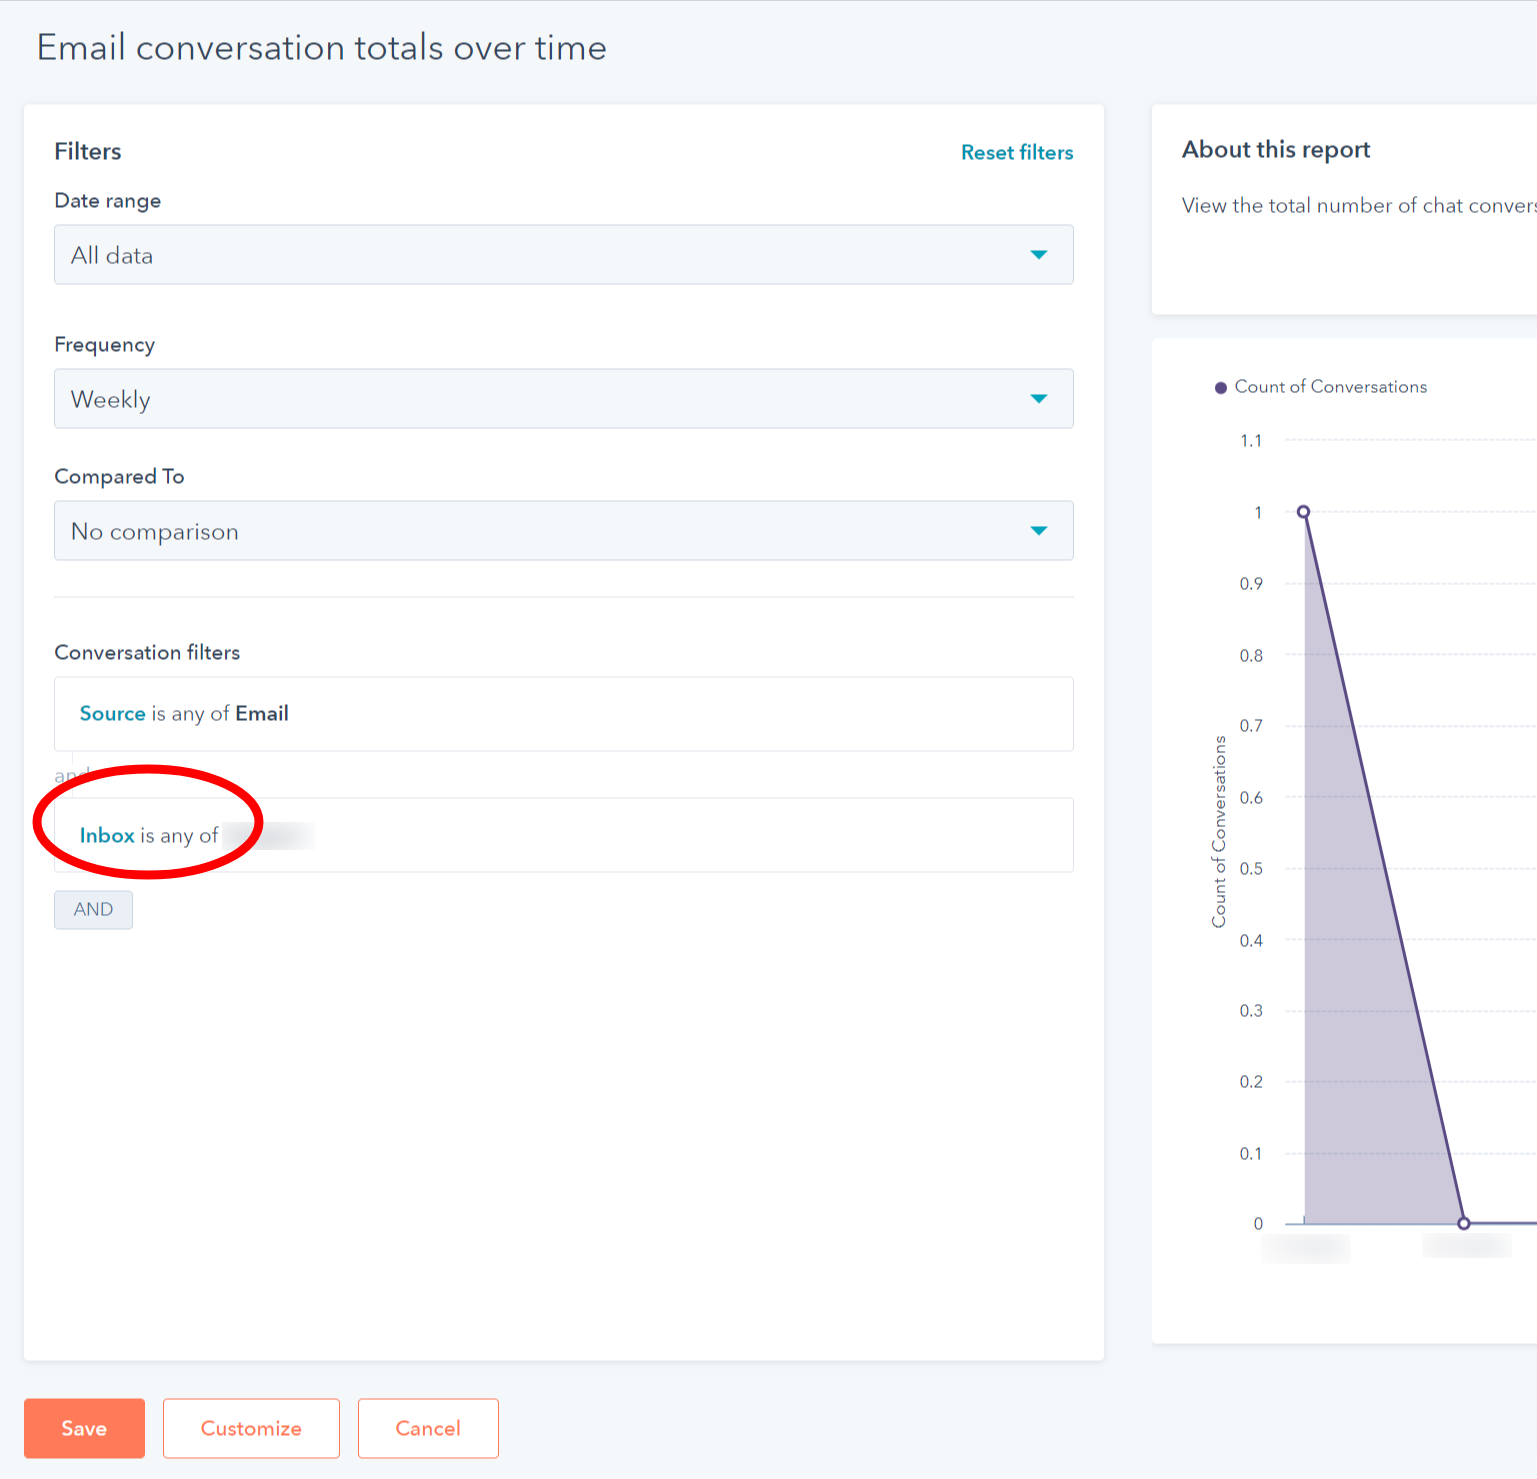Click the caret arrow in Frequency field
The height and width of the screenshot is (1479, 1537).
pyautogui.click(x=1039, y=399)
